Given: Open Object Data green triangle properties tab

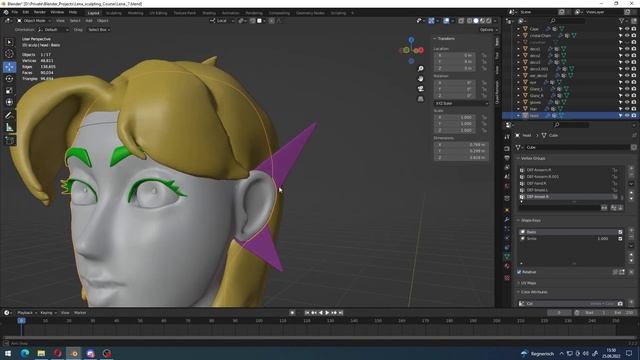Looking at the screenshot, I should point(507,256).
